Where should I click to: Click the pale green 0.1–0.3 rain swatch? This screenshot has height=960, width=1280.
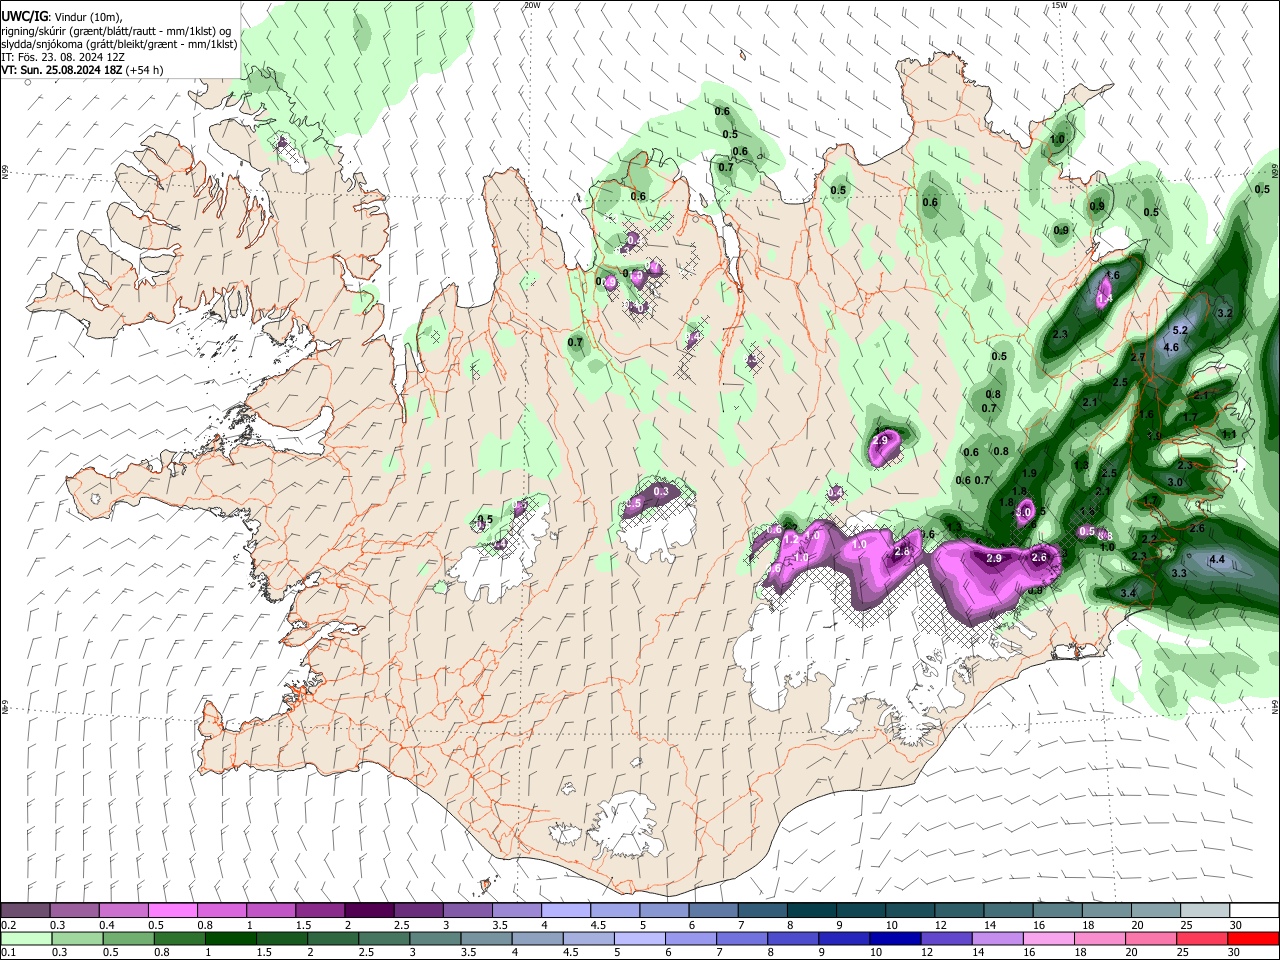coord(27,938)
